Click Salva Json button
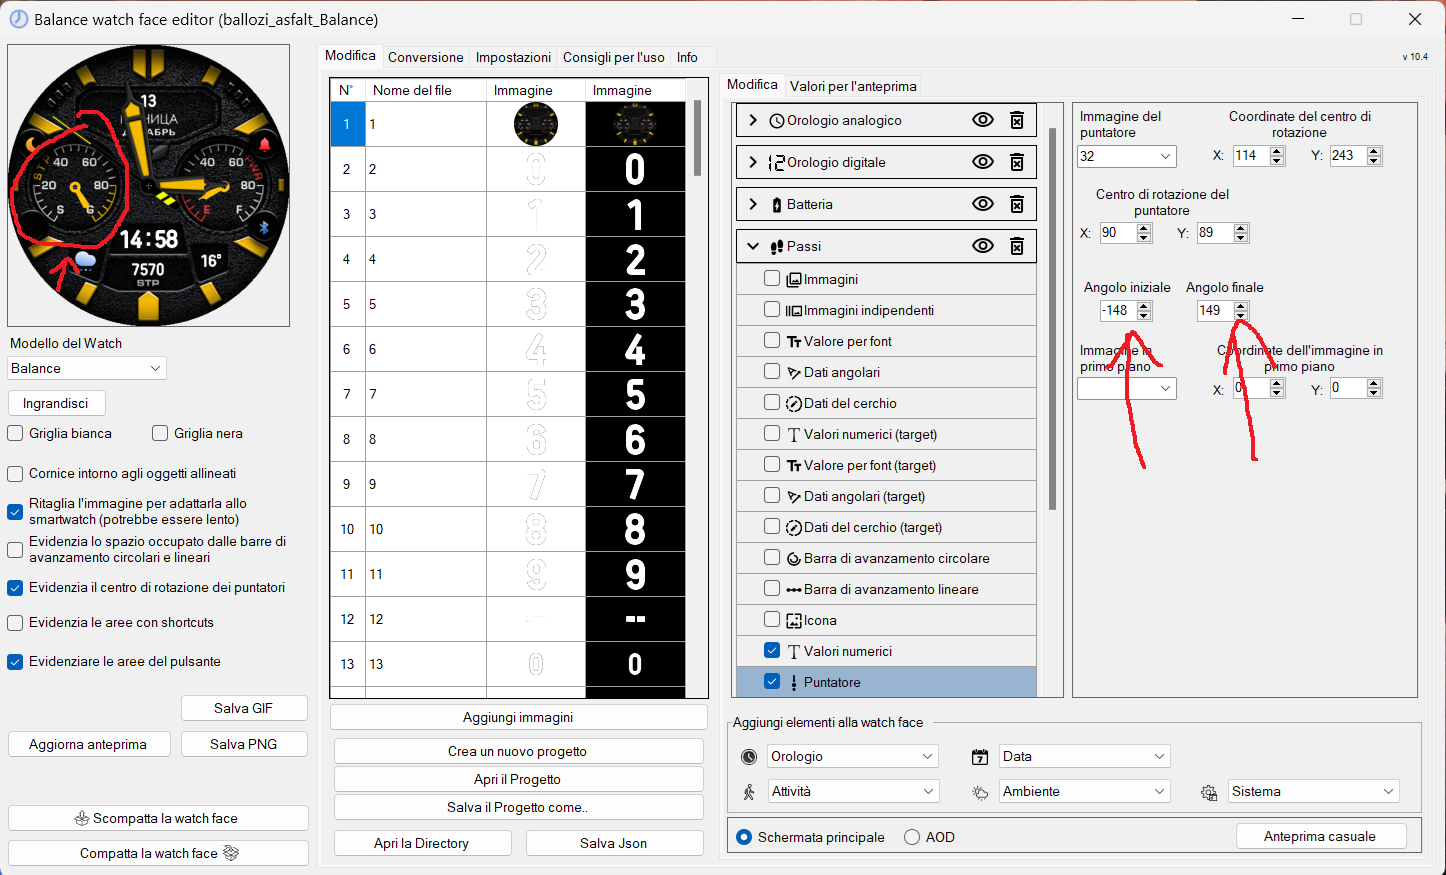This screenshot has height=875, width=1446. pyautogui.click(x=614, y=843)
